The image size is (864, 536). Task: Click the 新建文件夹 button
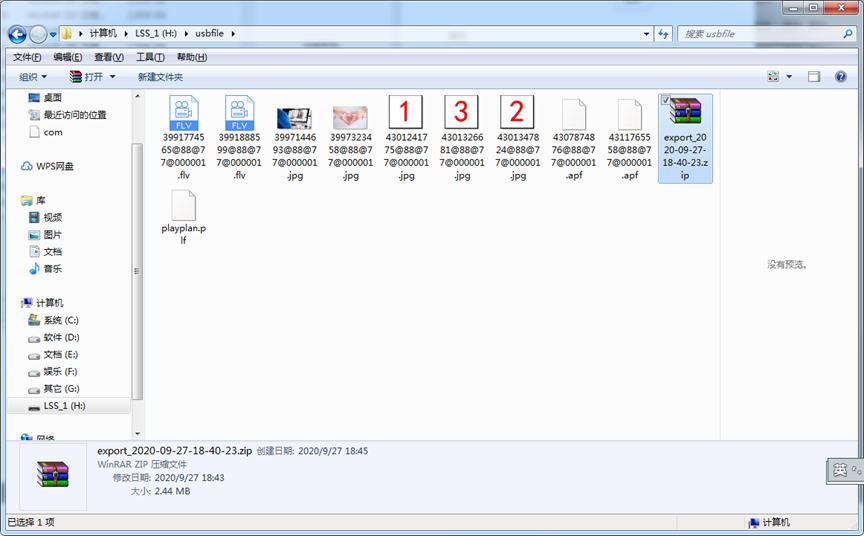160,77
